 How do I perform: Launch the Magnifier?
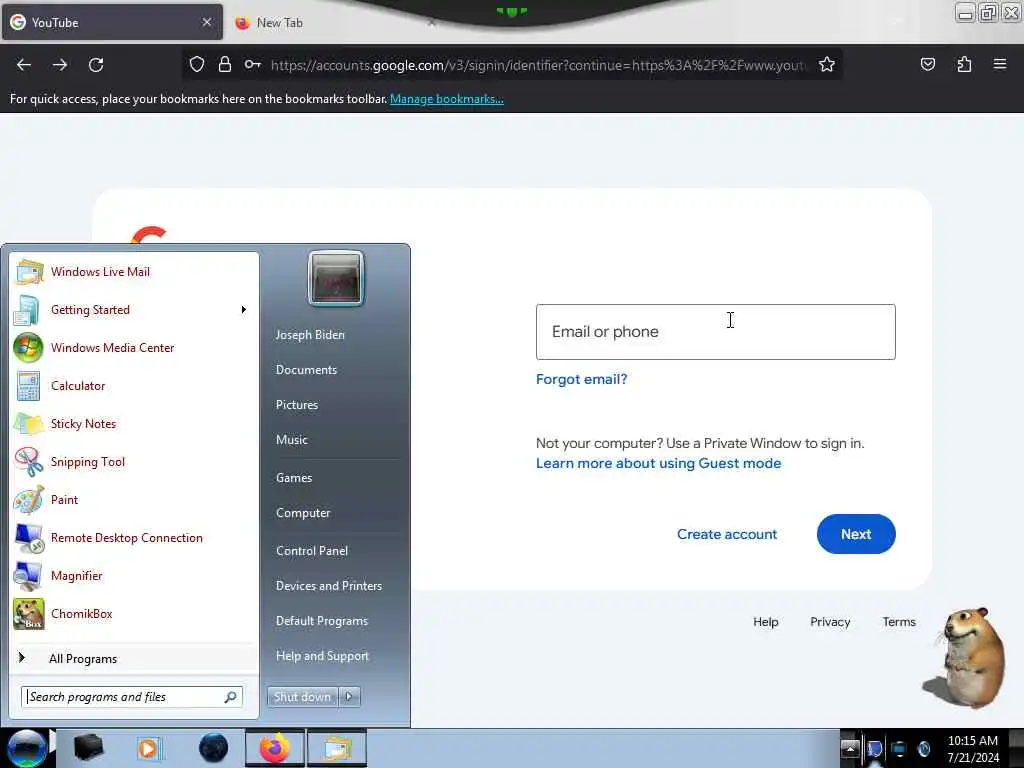pos(76,575)
